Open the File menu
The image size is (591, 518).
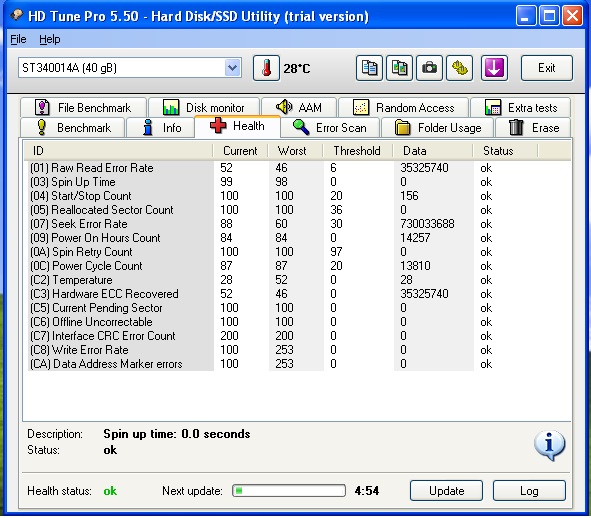click(18, 39)
